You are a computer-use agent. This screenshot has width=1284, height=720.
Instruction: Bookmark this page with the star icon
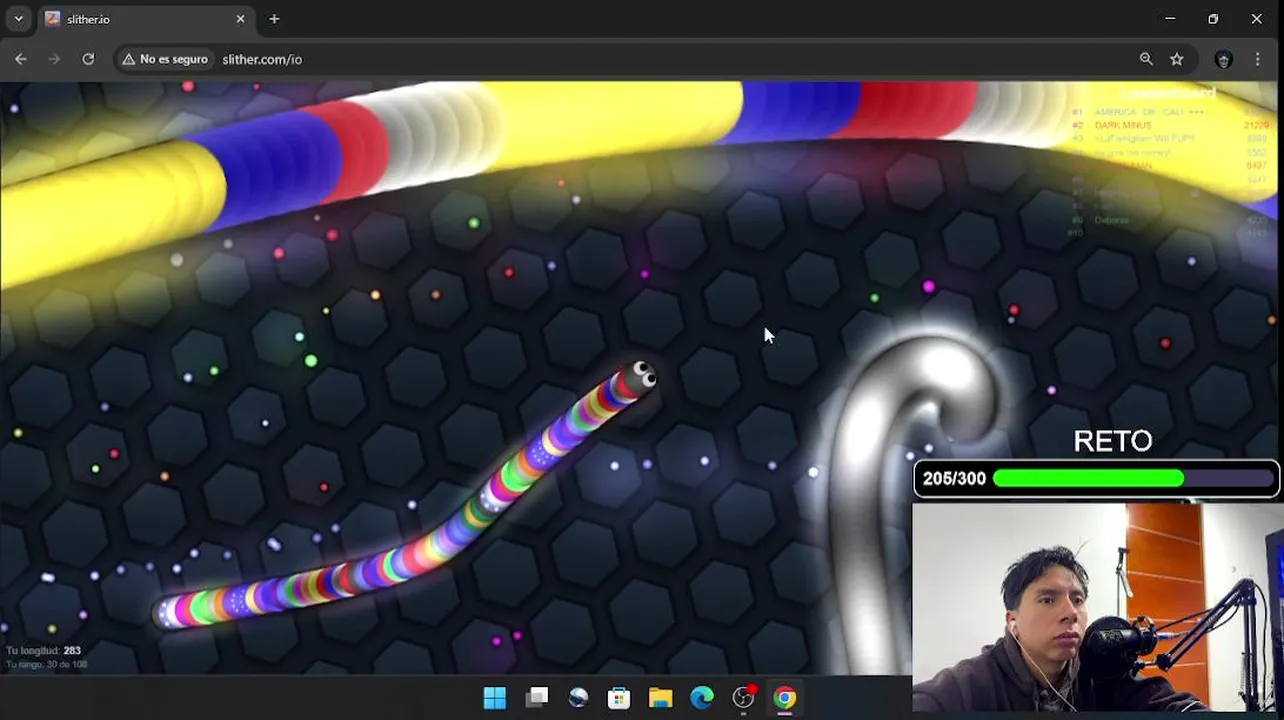coord(1177,59)
